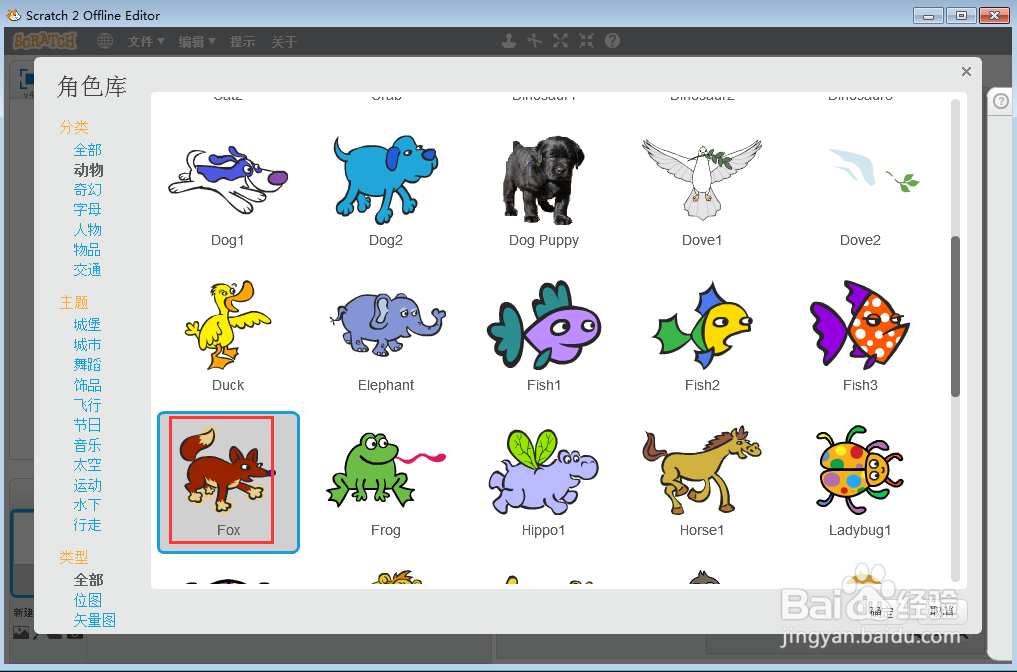The height and width of the screenshot is (672, 1017).
Task: Show all types with 全部 under 类型
Action: [x=88, y=580]
